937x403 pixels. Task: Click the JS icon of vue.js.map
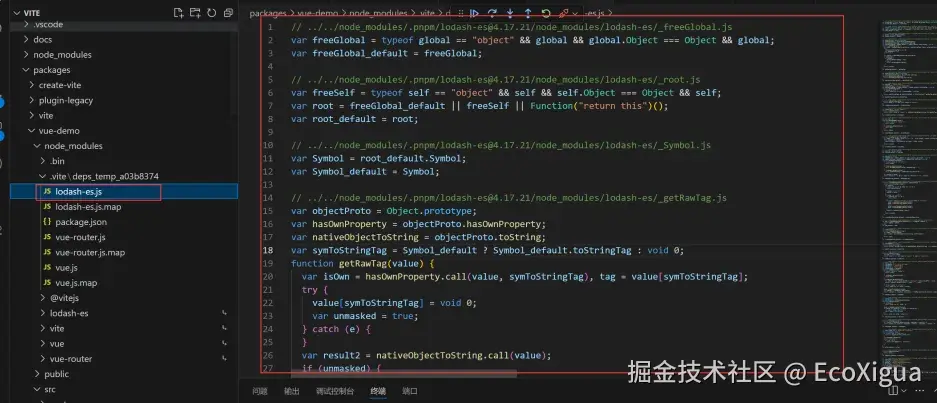click(47, 283)
